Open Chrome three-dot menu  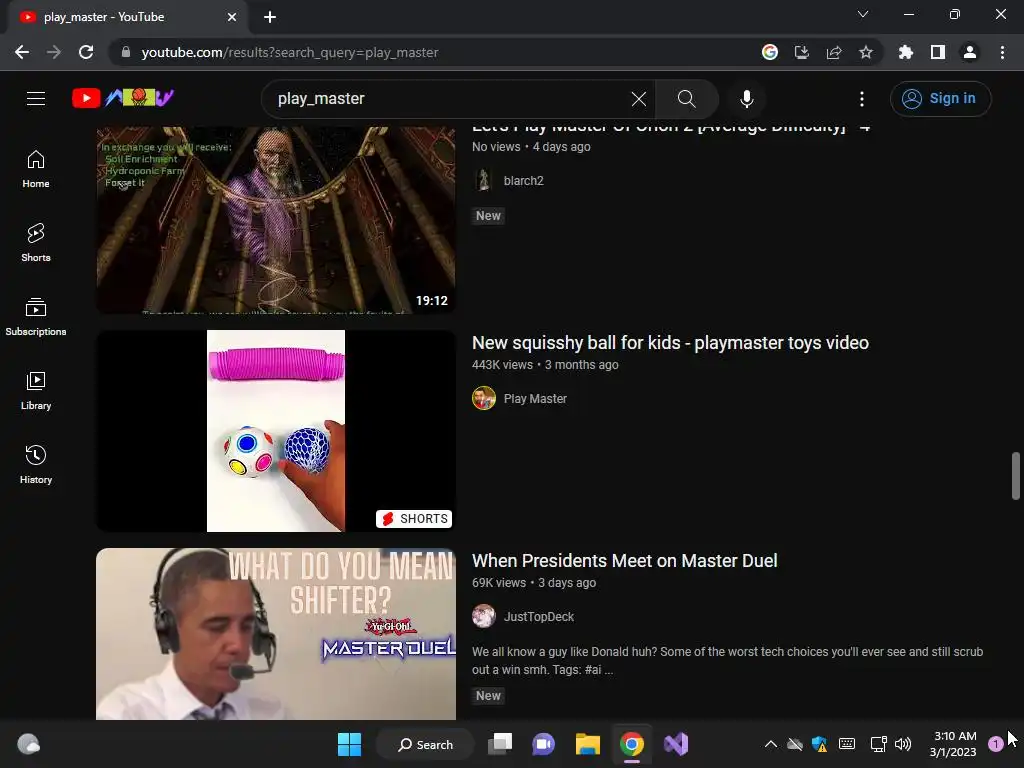pos(1002,52)
